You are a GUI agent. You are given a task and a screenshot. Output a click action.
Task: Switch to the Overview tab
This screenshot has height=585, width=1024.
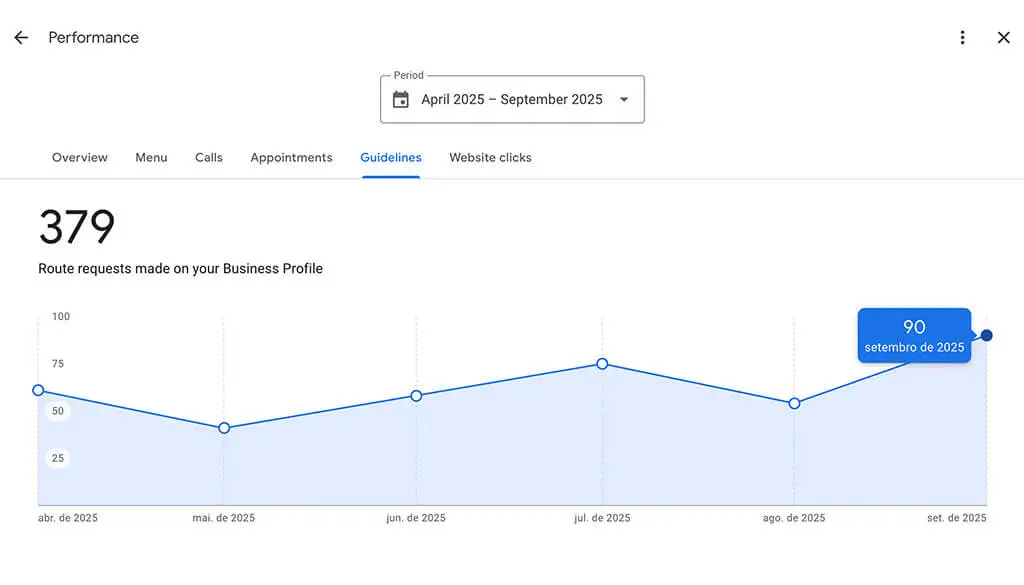[80, 158]
